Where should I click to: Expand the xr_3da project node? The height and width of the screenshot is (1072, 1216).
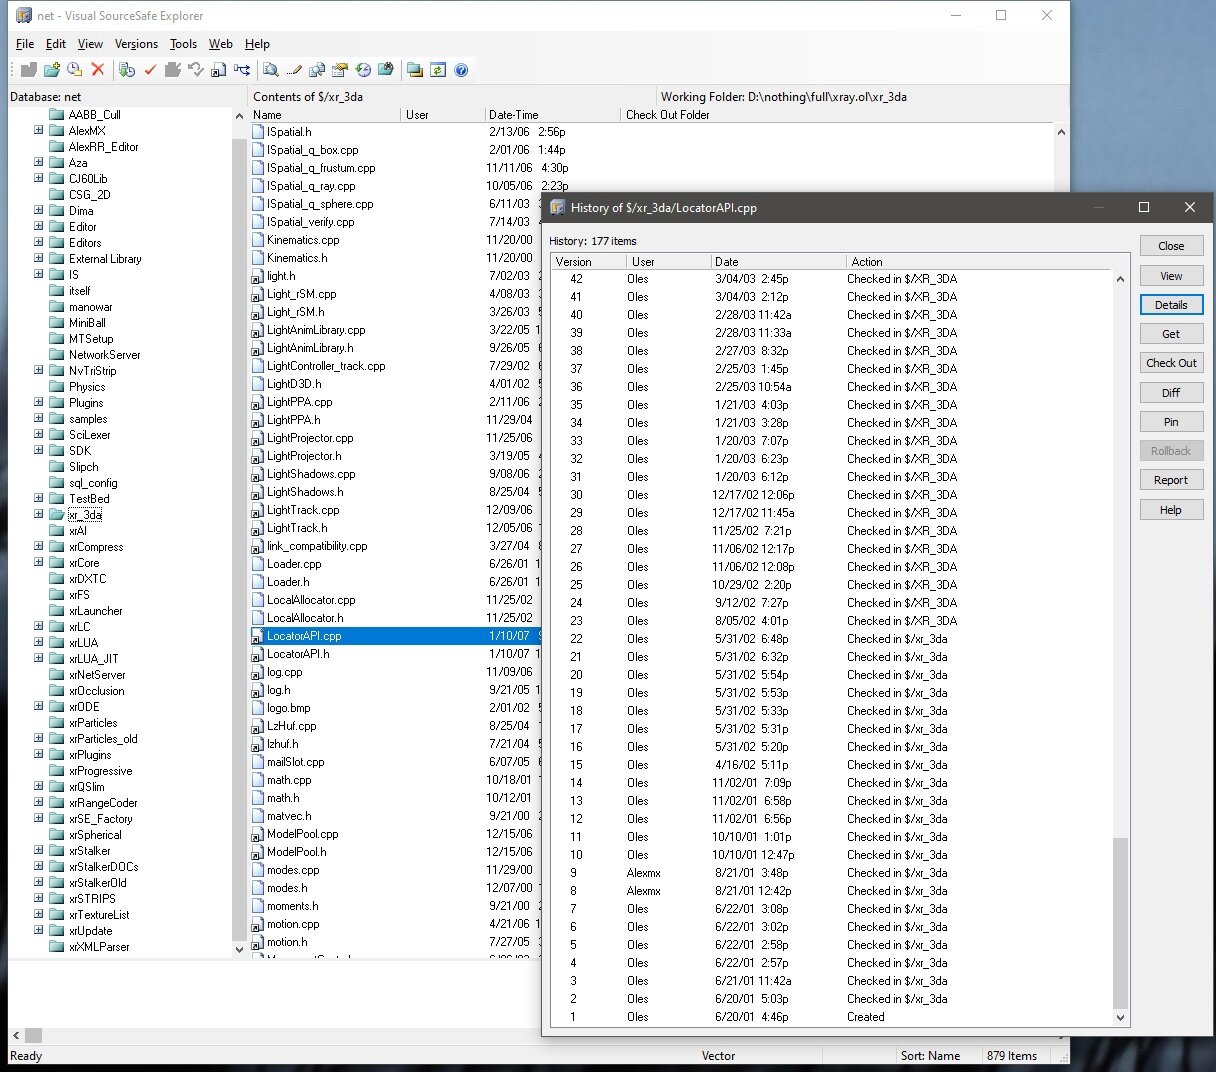tap(38, 514)
